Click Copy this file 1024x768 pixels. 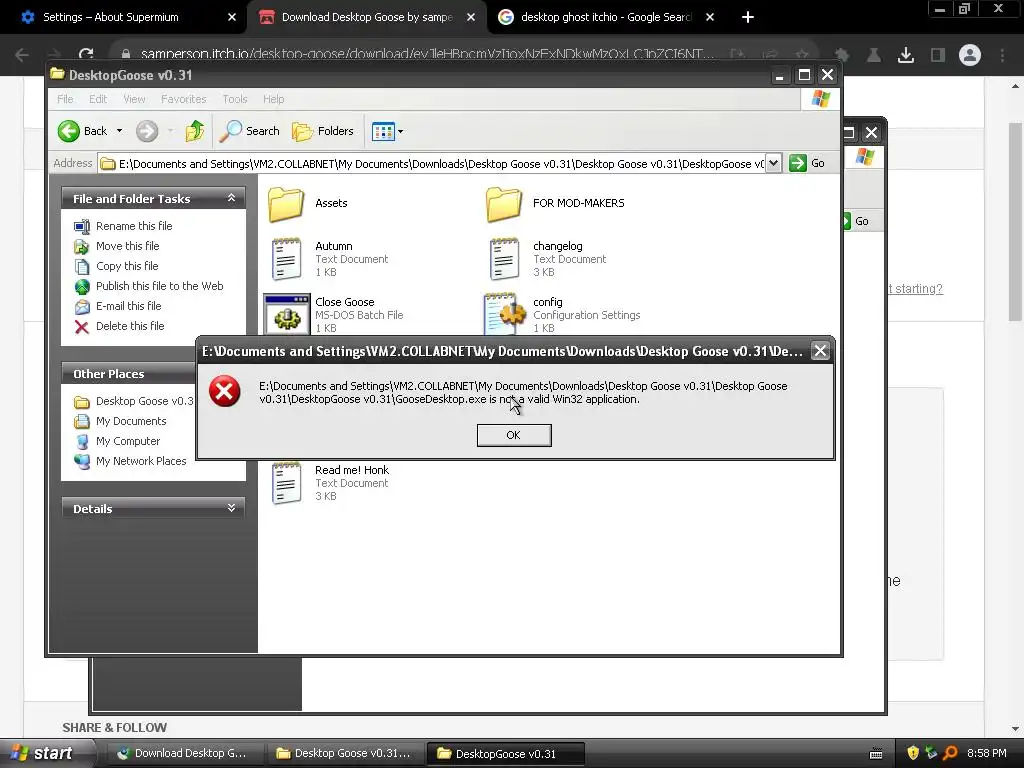(127, 266)
